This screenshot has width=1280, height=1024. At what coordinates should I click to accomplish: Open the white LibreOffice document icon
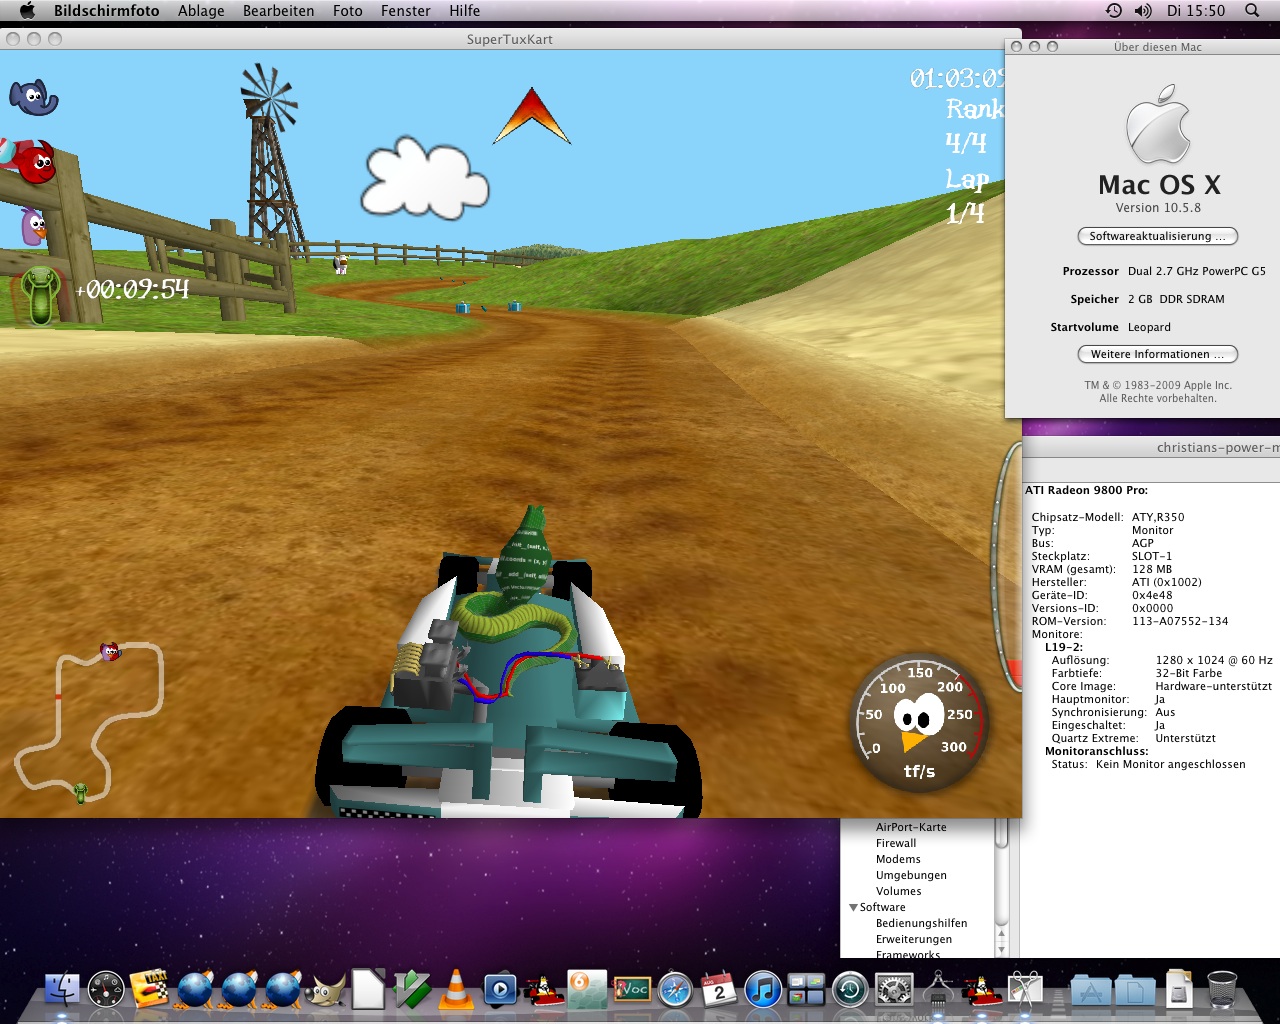pyautogui.click(x=368, y=990)
